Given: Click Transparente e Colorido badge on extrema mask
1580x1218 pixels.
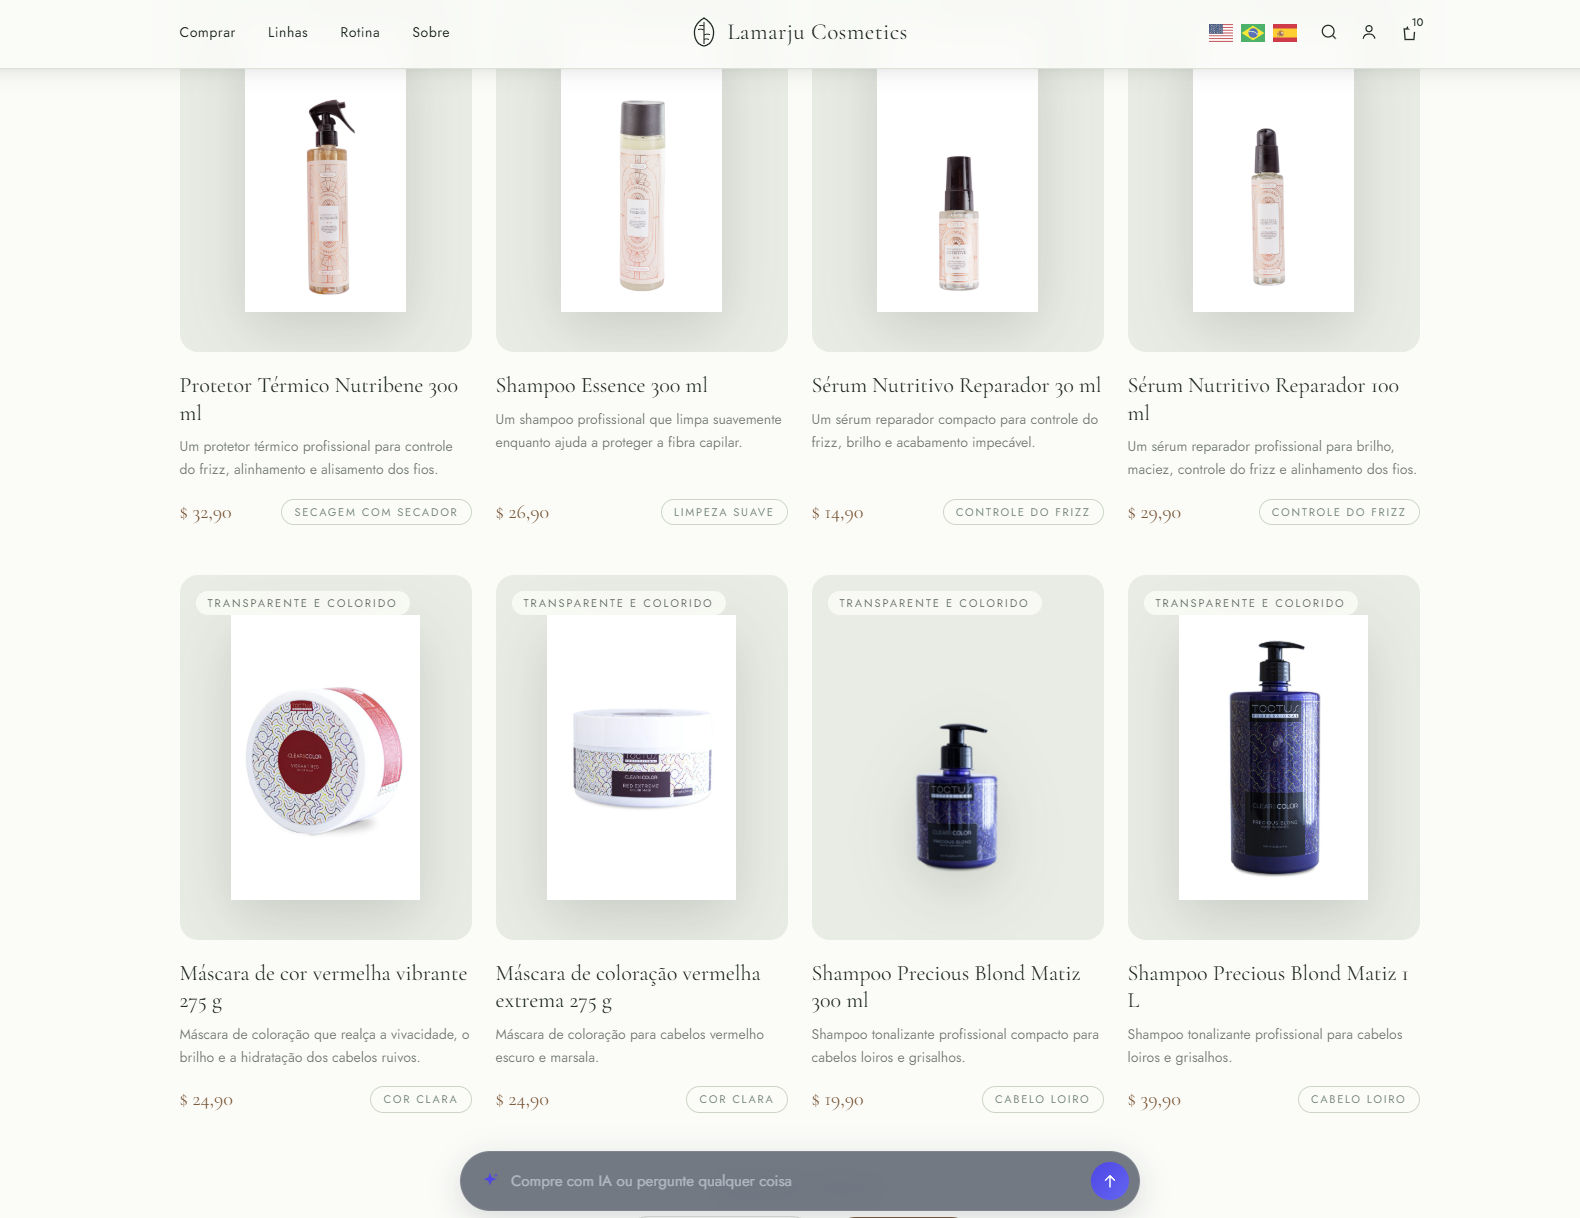Looking at the screenshot, I should [618, 603].
